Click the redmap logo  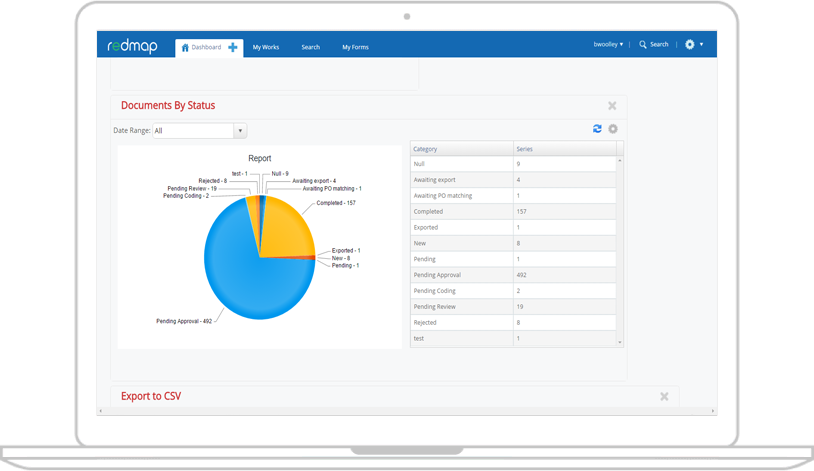pyautogui.click(x=132, y=46)
